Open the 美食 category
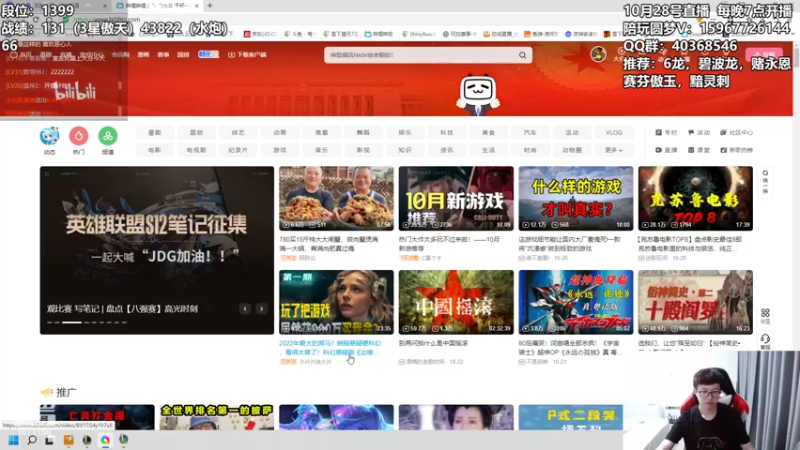The image size is (800, 450). pos(489,133)
